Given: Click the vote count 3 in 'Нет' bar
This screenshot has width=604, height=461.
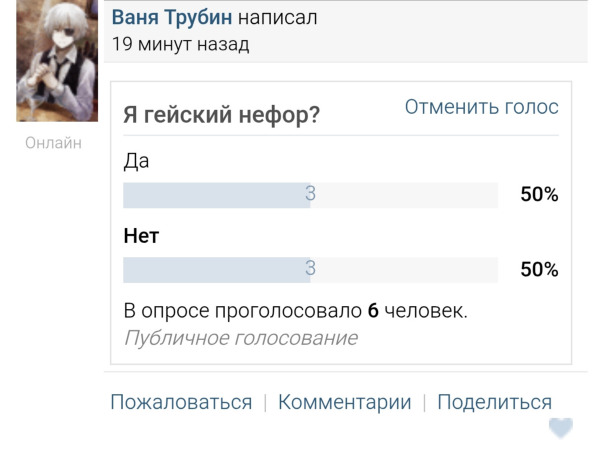Looking at the screenshot, I should [310, 268].
